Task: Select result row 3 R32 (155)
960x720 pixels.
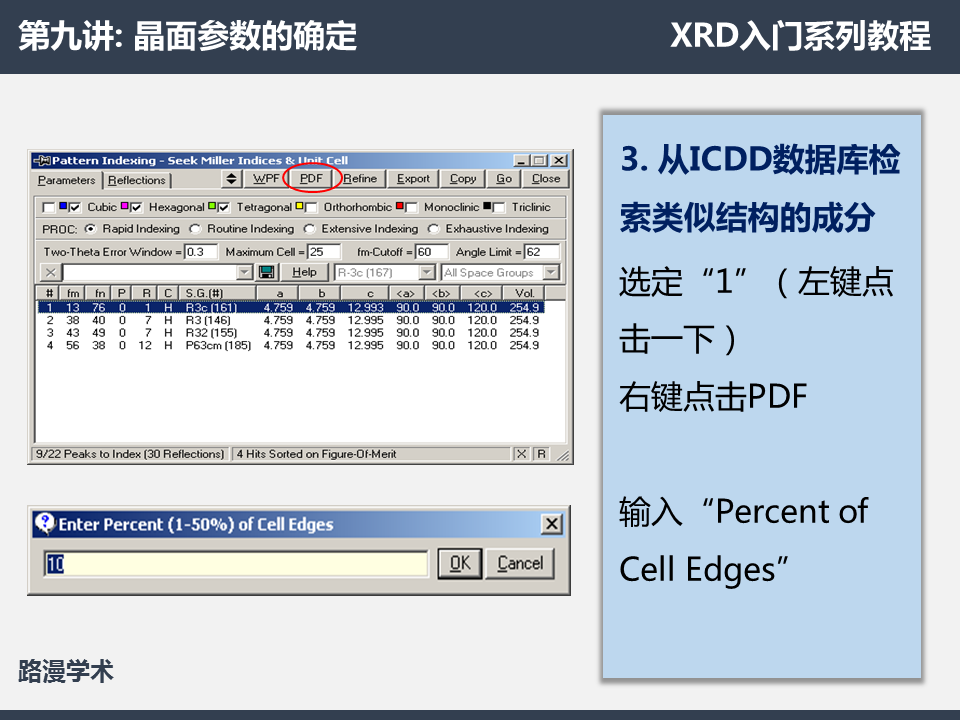Action: 291,332
